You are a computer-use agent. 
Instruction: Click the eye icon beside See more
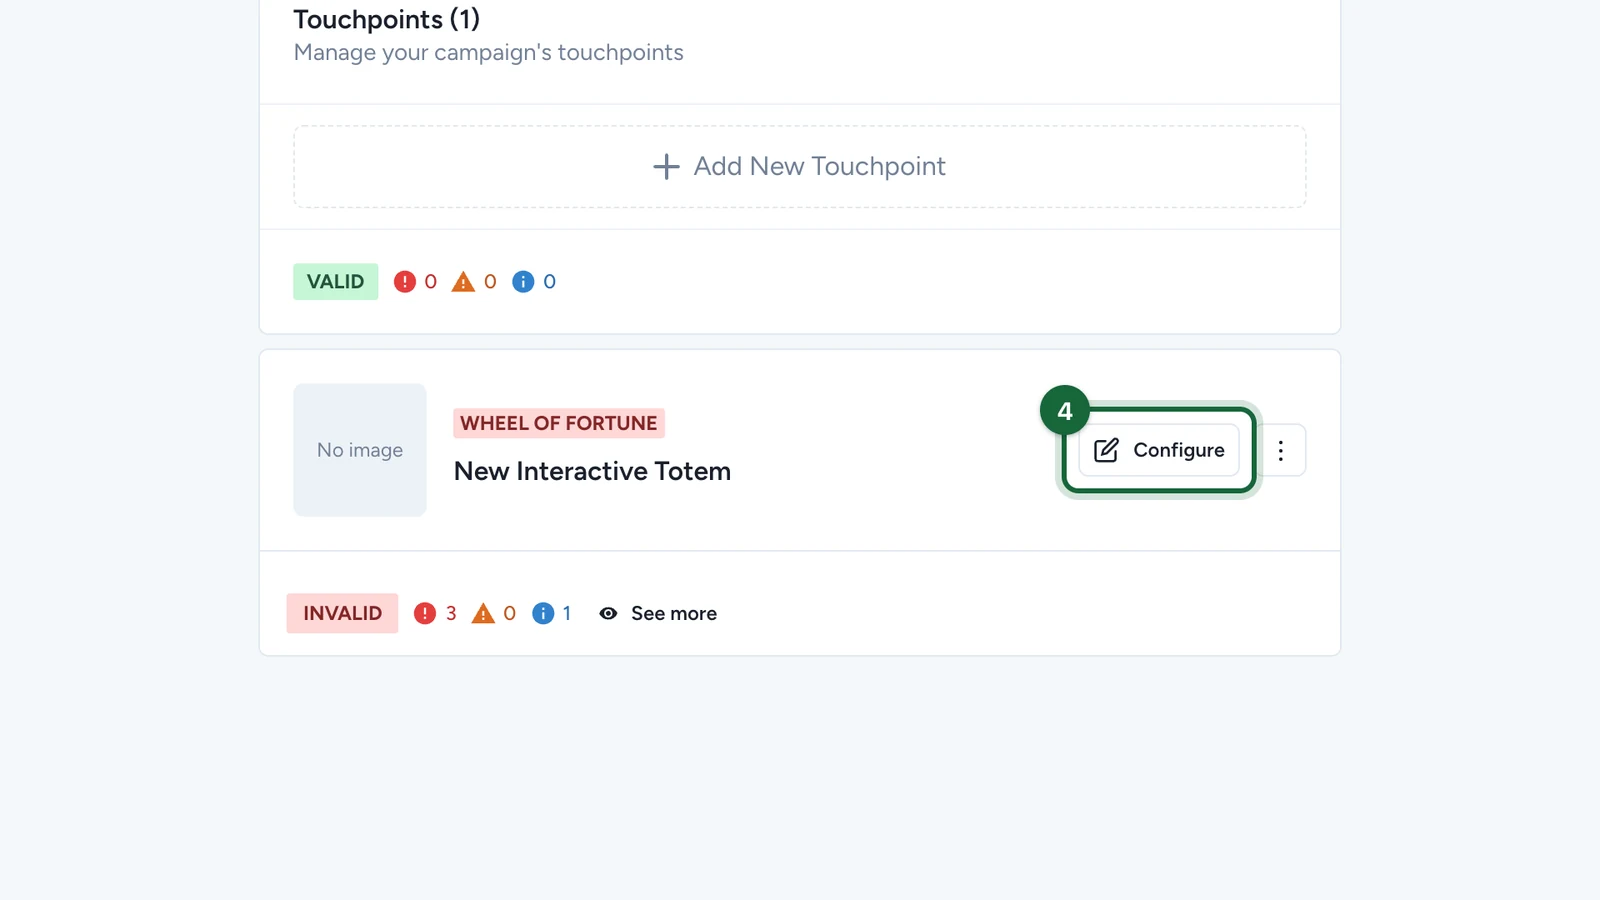tap(608, 613)
